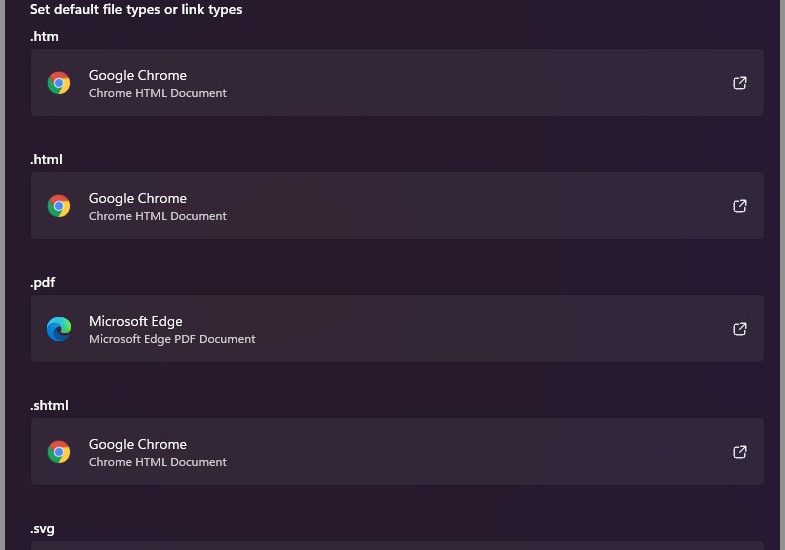
Task: Click the .htm file type label
Action: click(x=45, y=37)
